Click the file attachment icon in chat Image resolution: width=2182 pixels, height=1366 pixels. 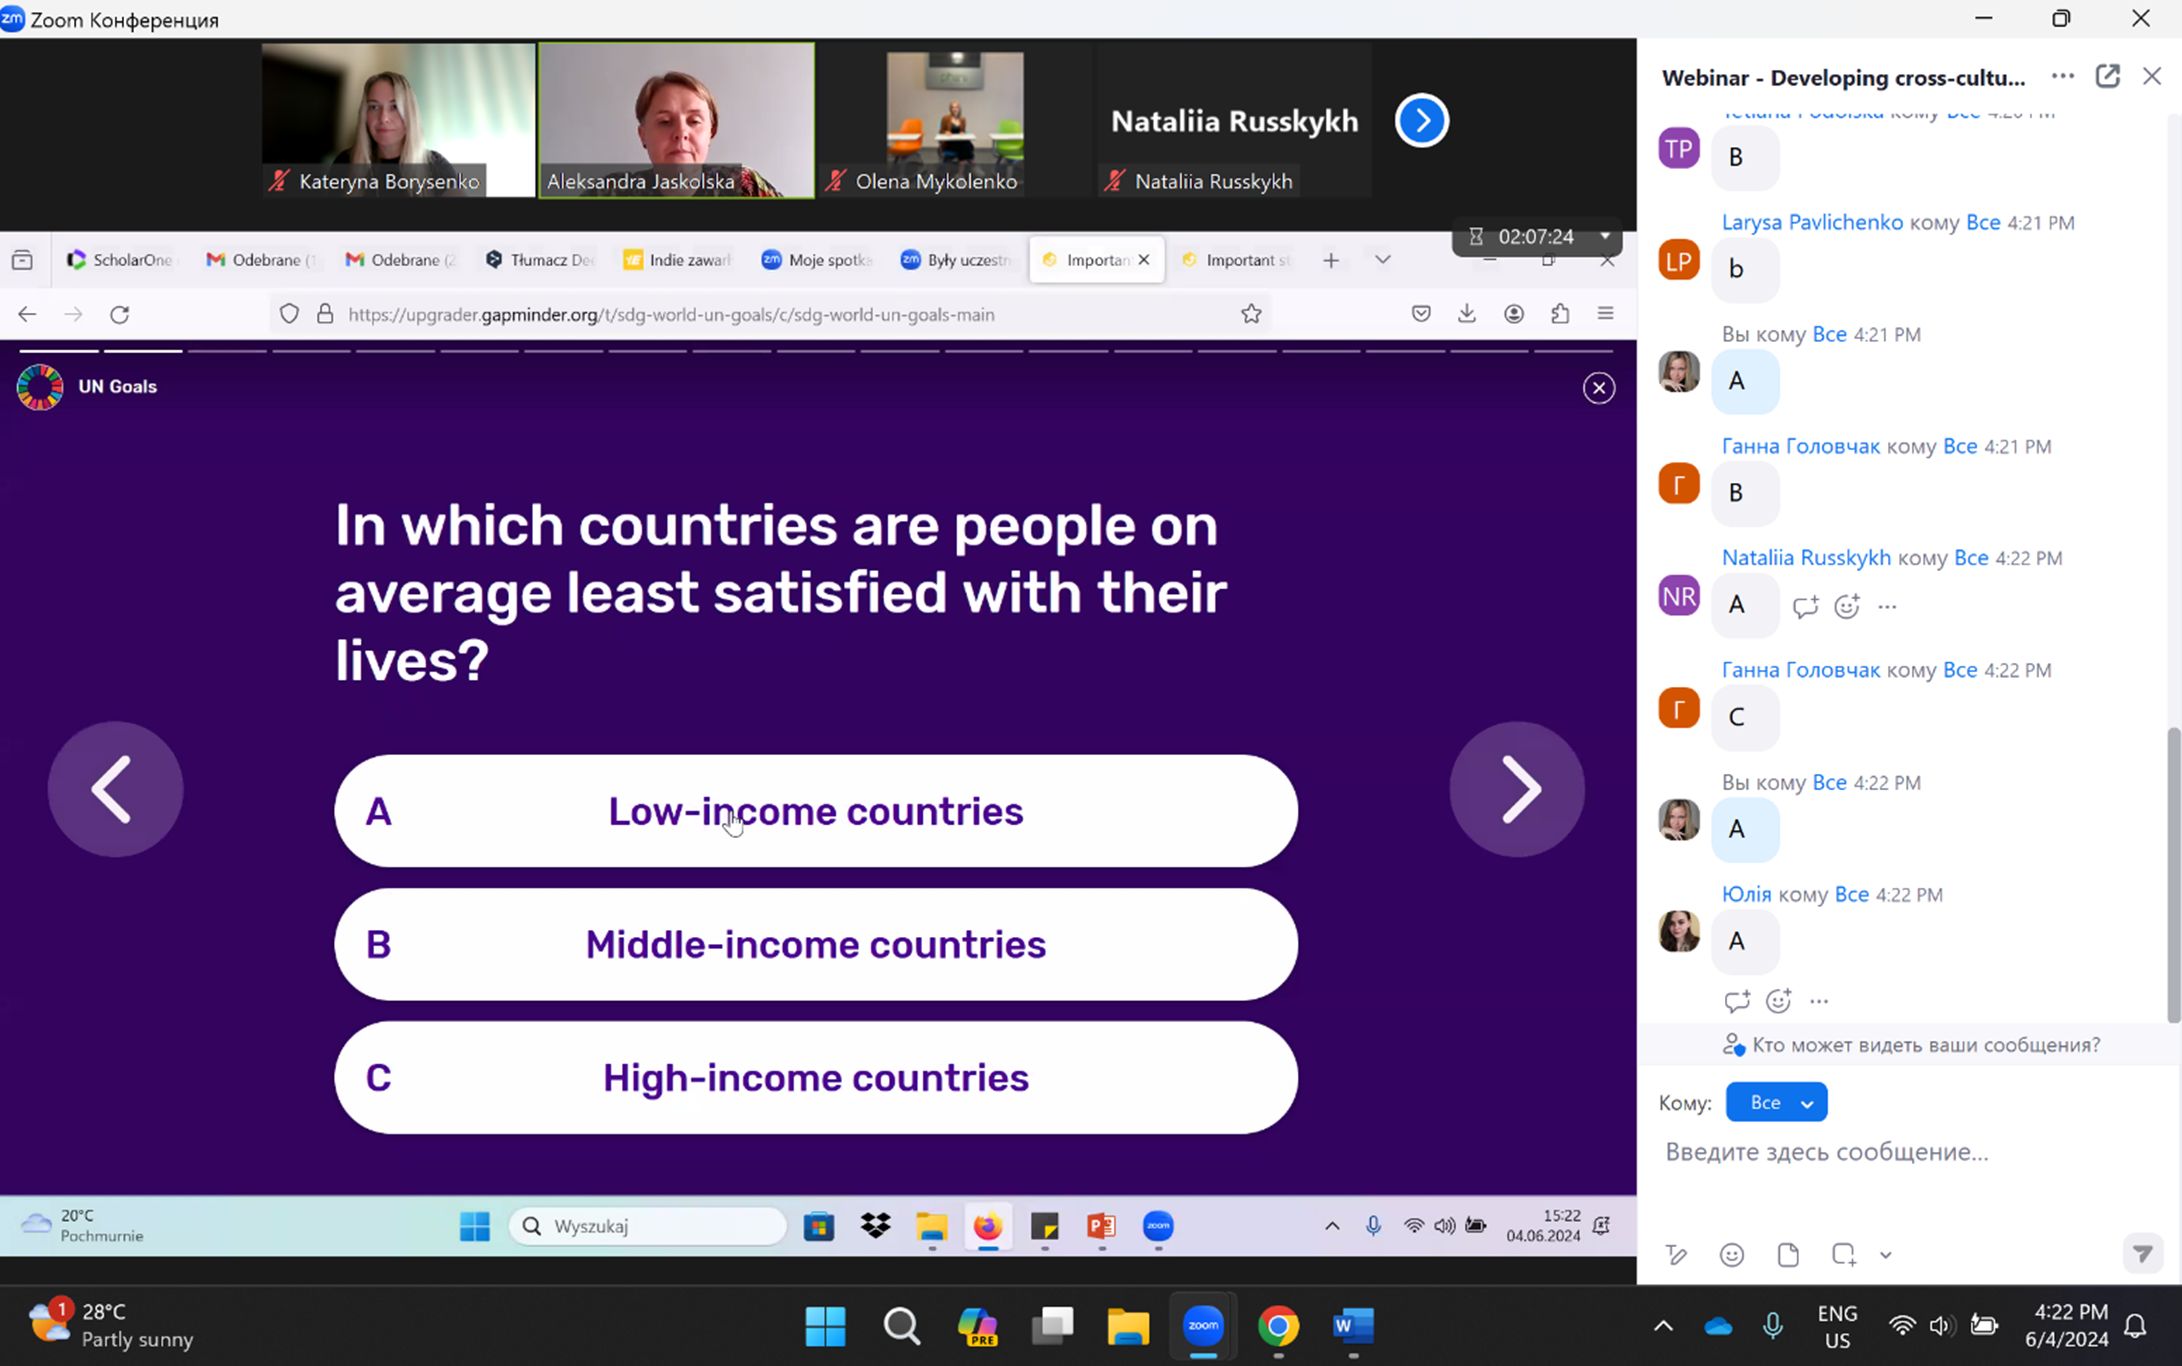tap(1788, 1255)
